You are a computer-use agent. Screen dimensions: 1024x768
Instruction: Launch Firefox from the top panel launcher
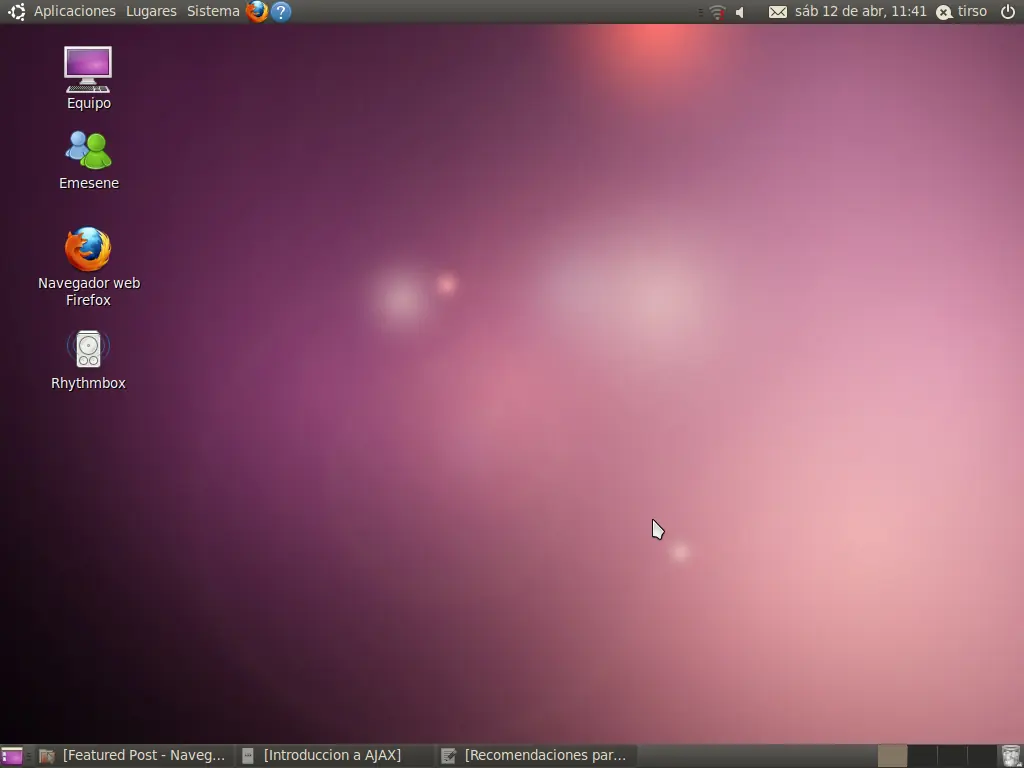[x=257, y=11]
